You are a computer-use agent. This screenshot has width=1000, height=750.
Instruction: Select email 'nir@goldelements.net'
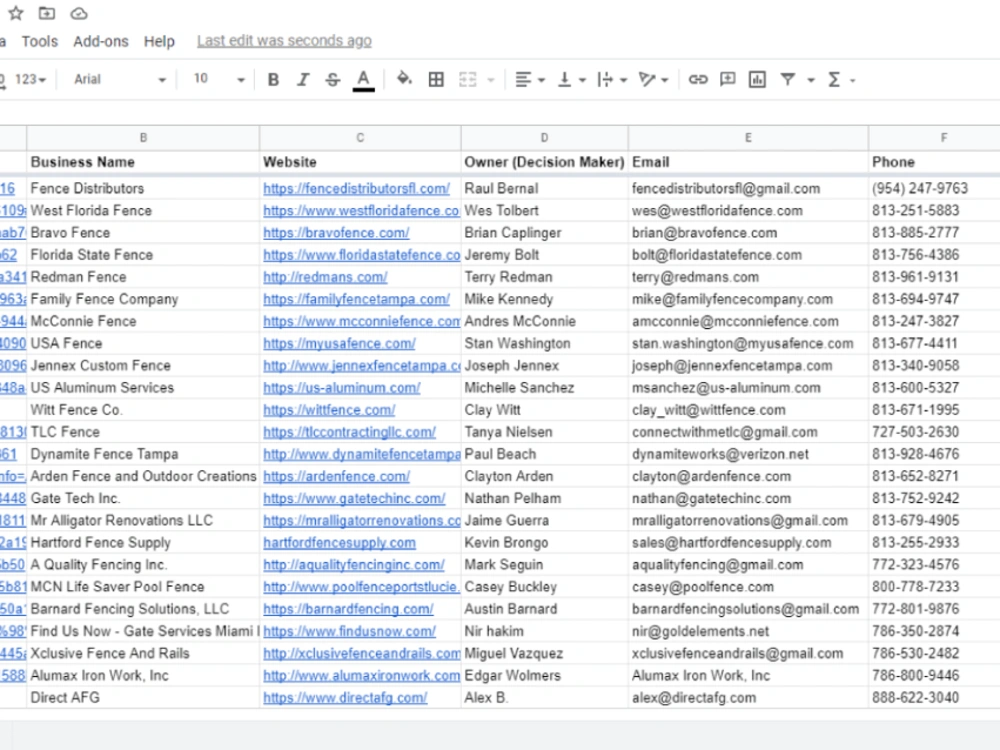coord(748,631)
